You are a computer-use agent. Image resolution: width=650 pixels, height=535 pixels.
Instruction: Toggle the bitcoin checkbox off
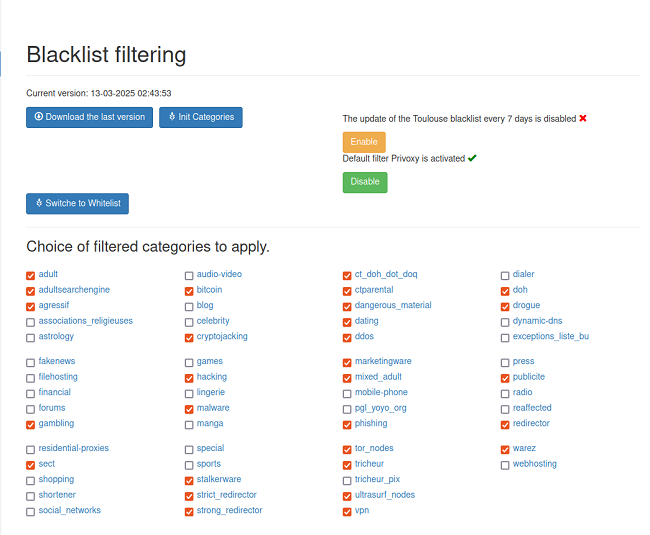(x=189, y=290)
